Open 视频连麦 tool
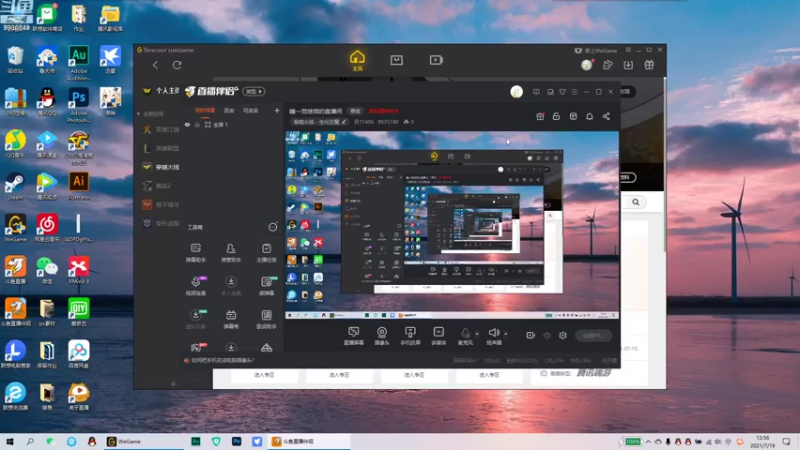 point(195,286)
